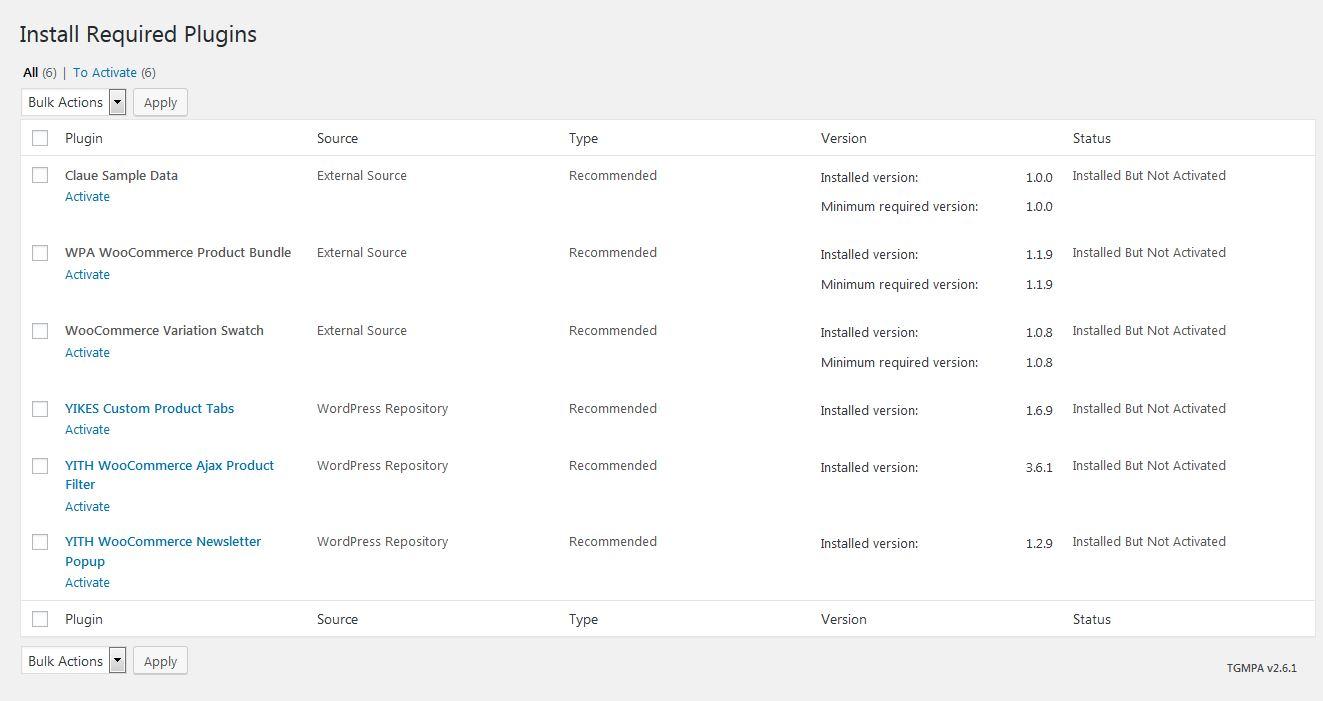Click Minimum required version label for Claue Sample Data

[899, 206]
